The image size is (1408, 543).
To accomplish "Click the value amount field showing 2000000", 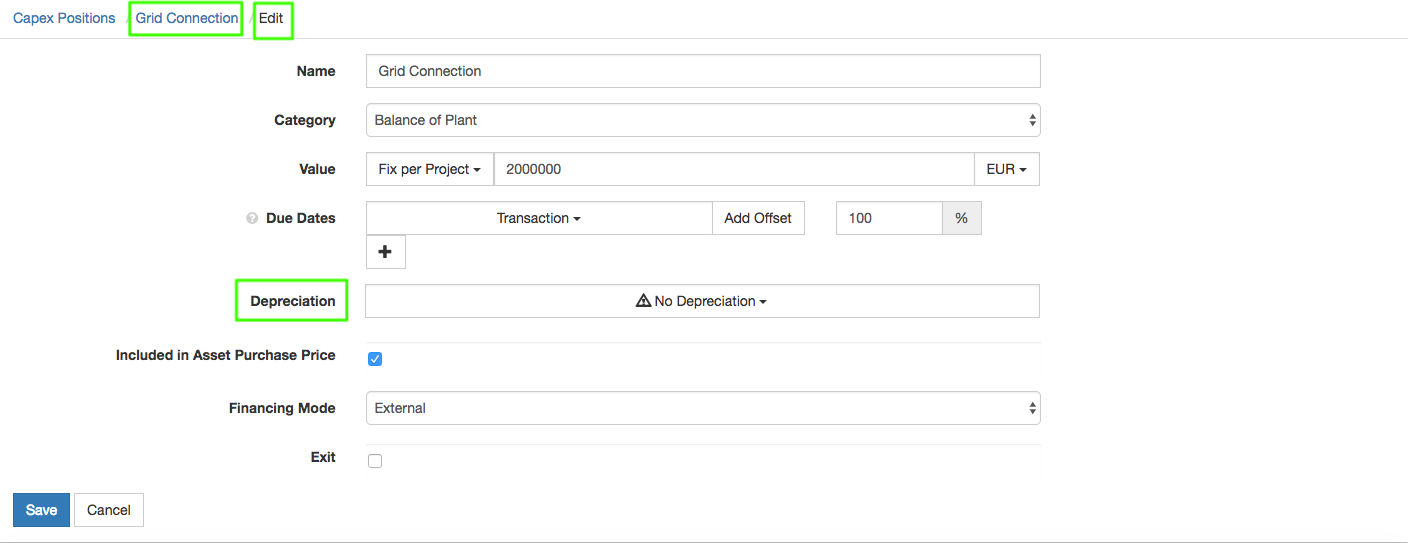I will pos(733,169).
